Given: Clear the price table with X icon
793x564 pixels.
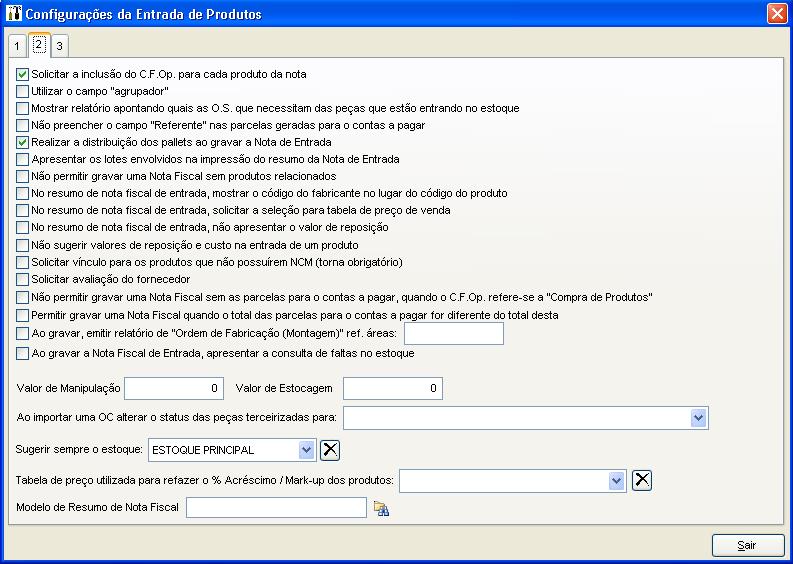Looking at the screenshot, I should click(x=642, y=480).
